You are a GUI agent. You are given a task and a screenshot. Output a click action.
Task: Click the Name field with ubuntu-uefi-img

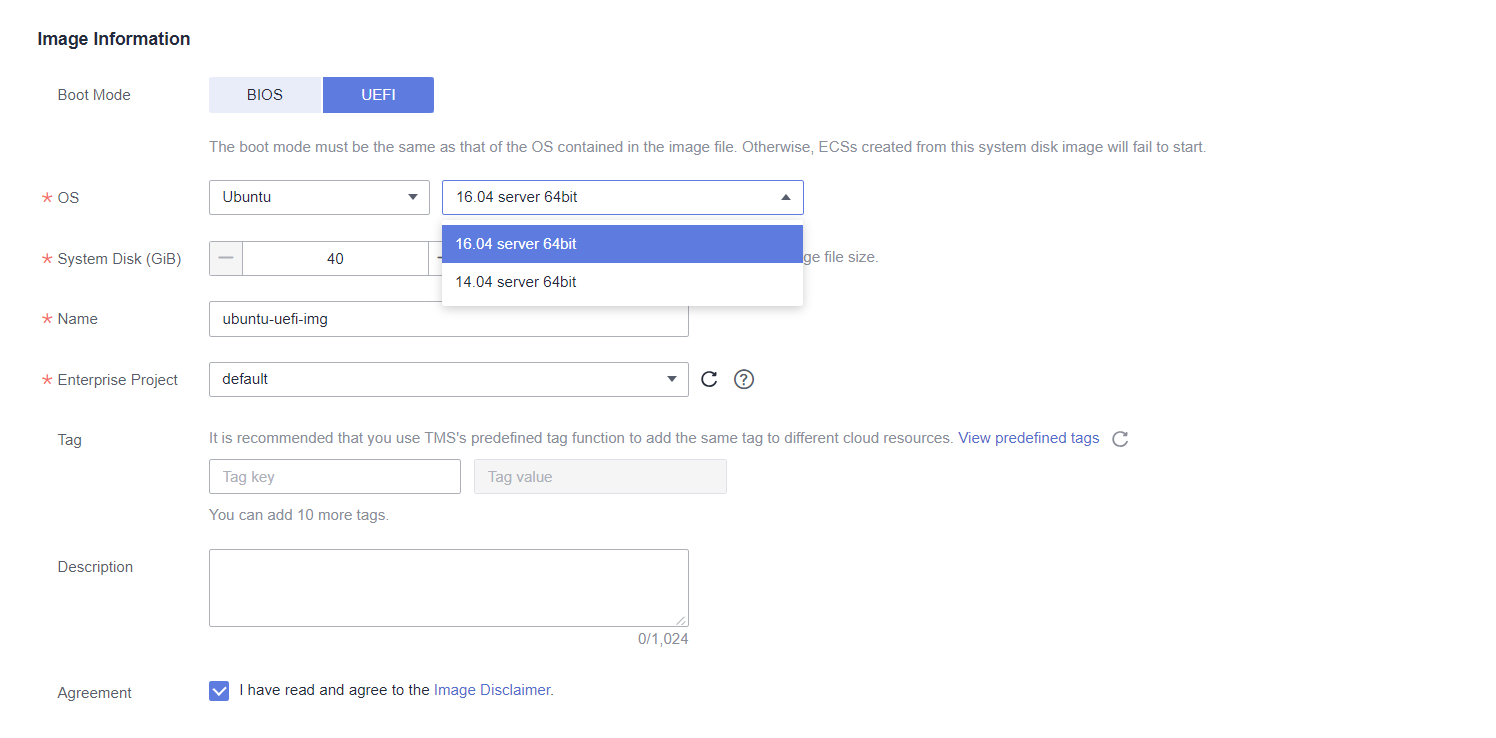448,319
